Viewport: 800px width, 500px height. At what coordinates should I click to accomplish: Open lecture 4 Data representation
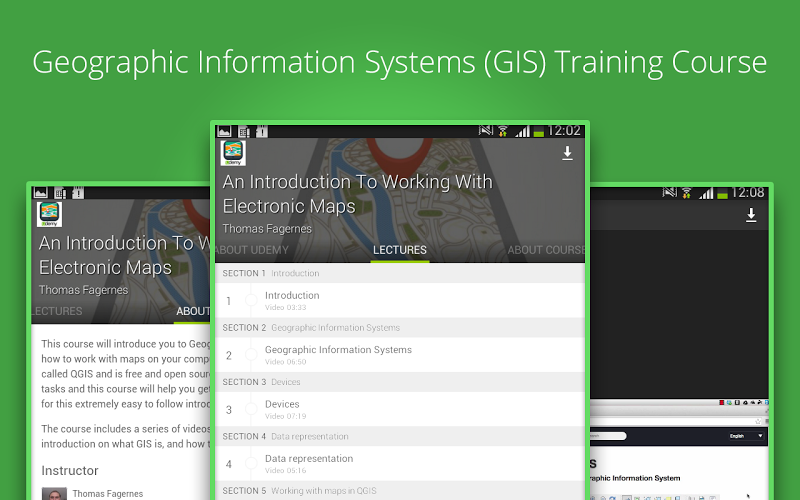[400, 463]
